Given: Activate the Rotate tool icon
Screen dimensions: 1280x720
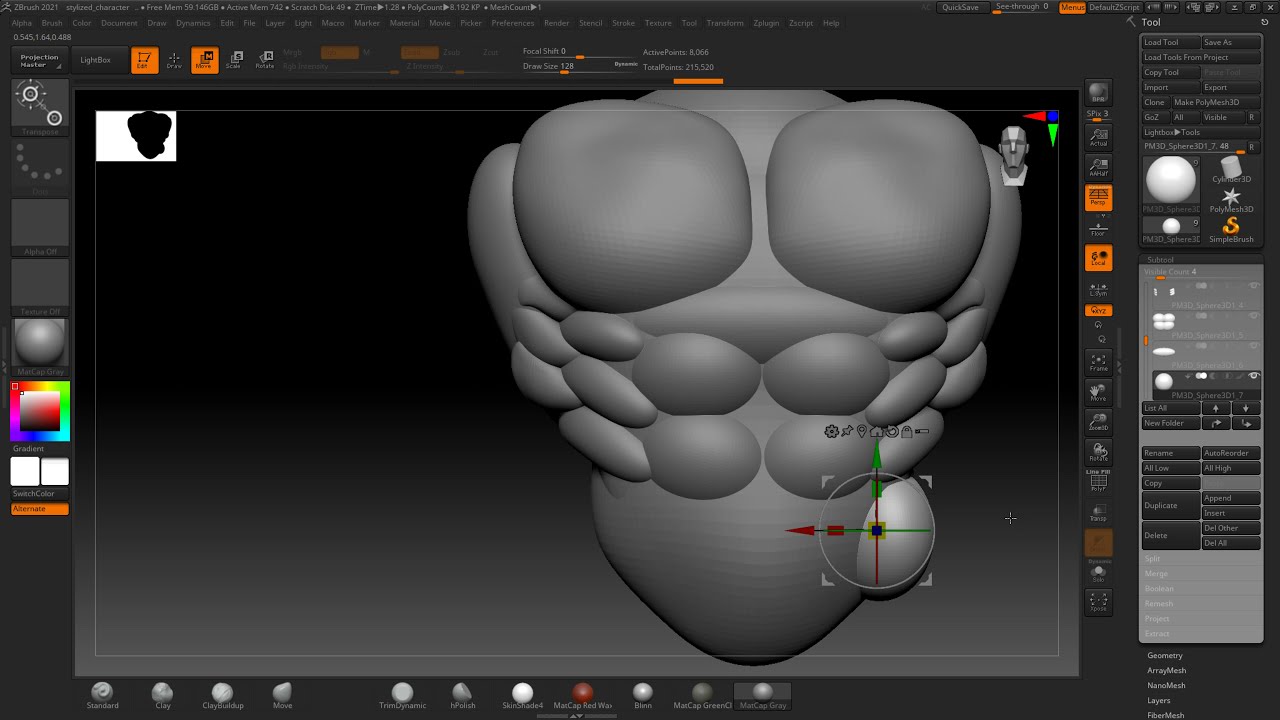Looking at the screenshot, I should 264,60.
